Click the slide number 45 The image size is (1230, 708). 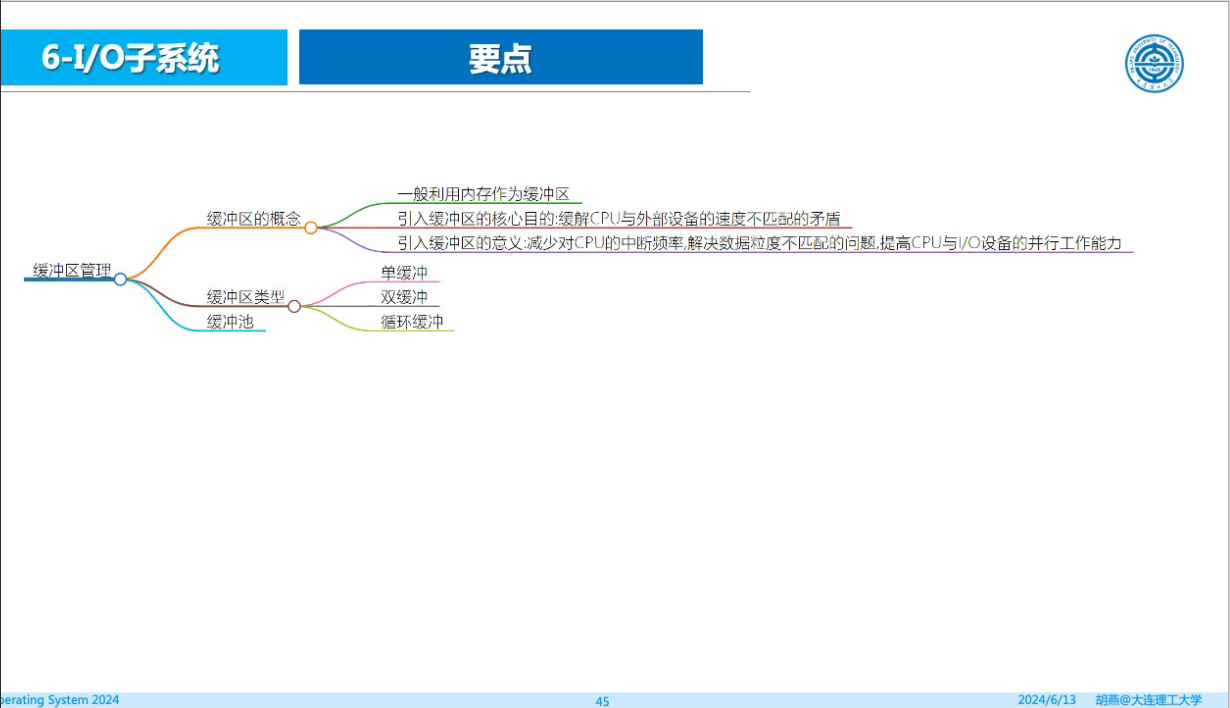[x=602, y=701]
